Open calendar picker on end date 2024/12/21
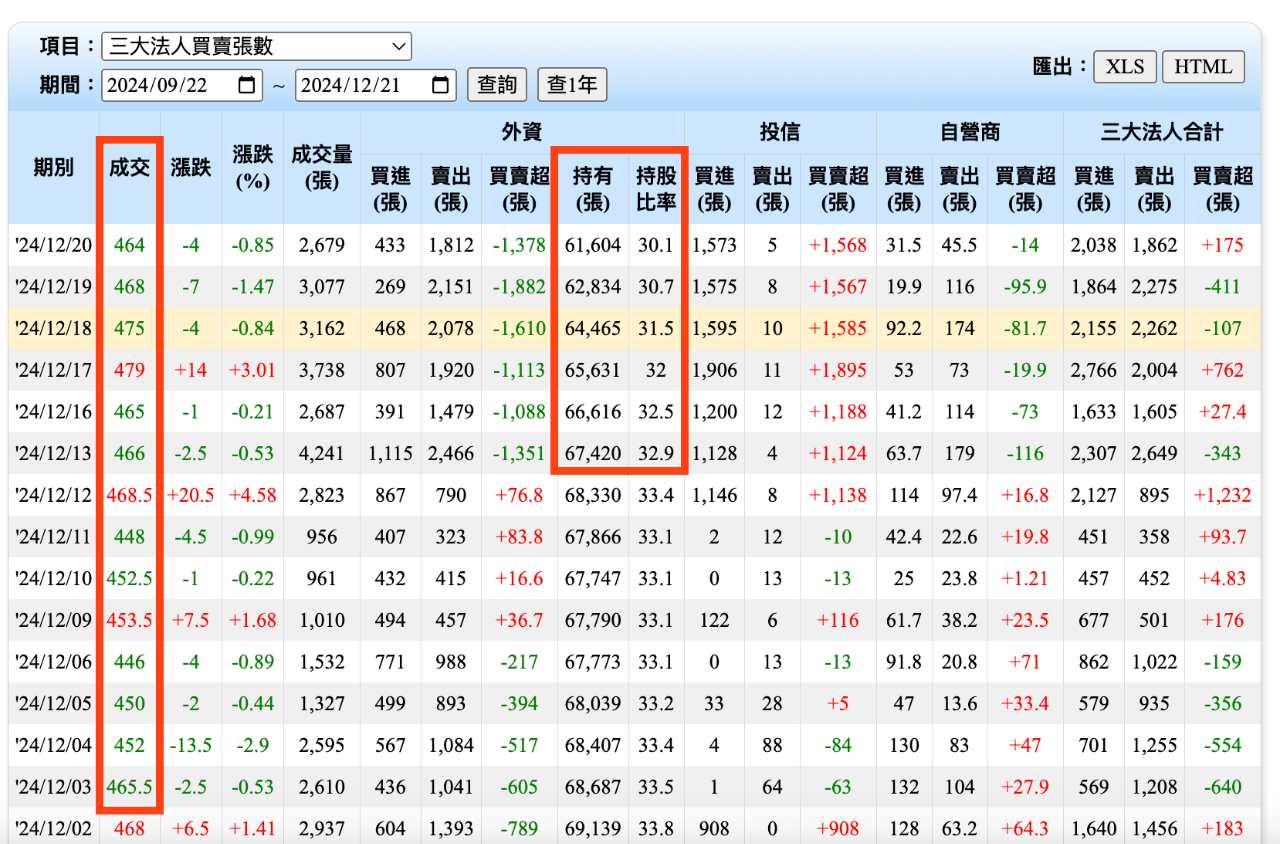Screen dimensions: 1280x844 [440, 86]
